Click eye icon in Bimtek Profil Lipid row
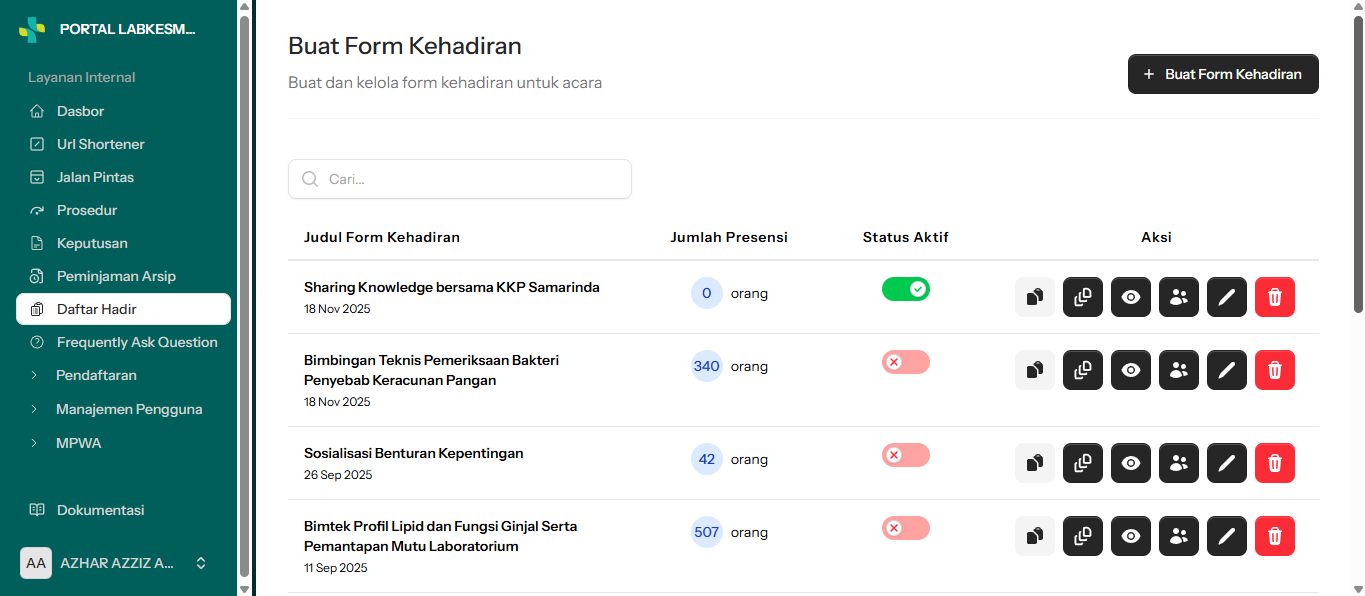This screenshot has width=1365, height=596. tap(1131, 536)
